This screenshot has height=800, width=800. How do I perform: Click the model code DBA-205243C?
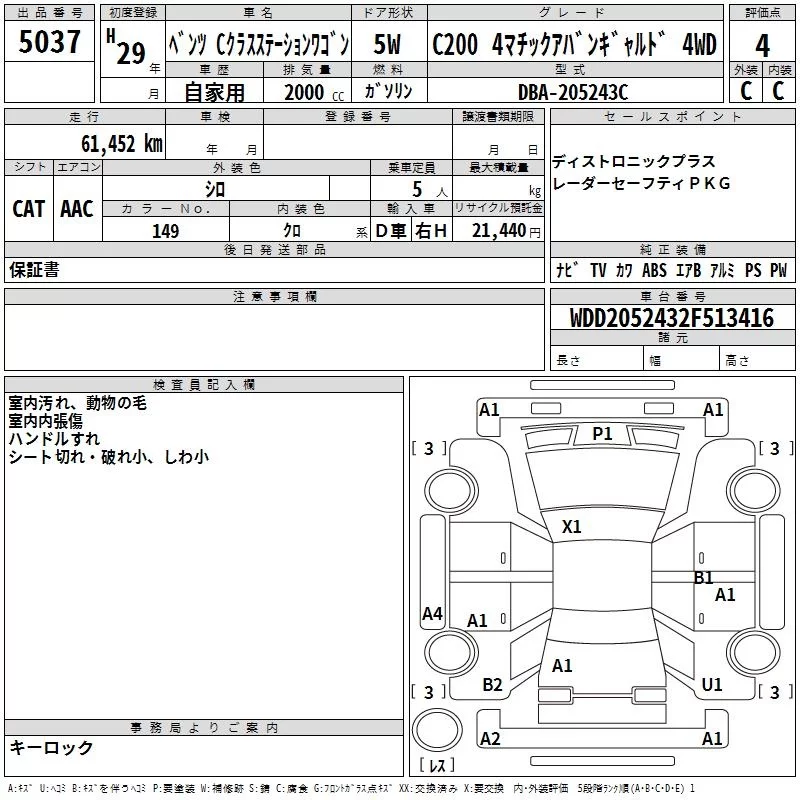click(x=573, y=92)
